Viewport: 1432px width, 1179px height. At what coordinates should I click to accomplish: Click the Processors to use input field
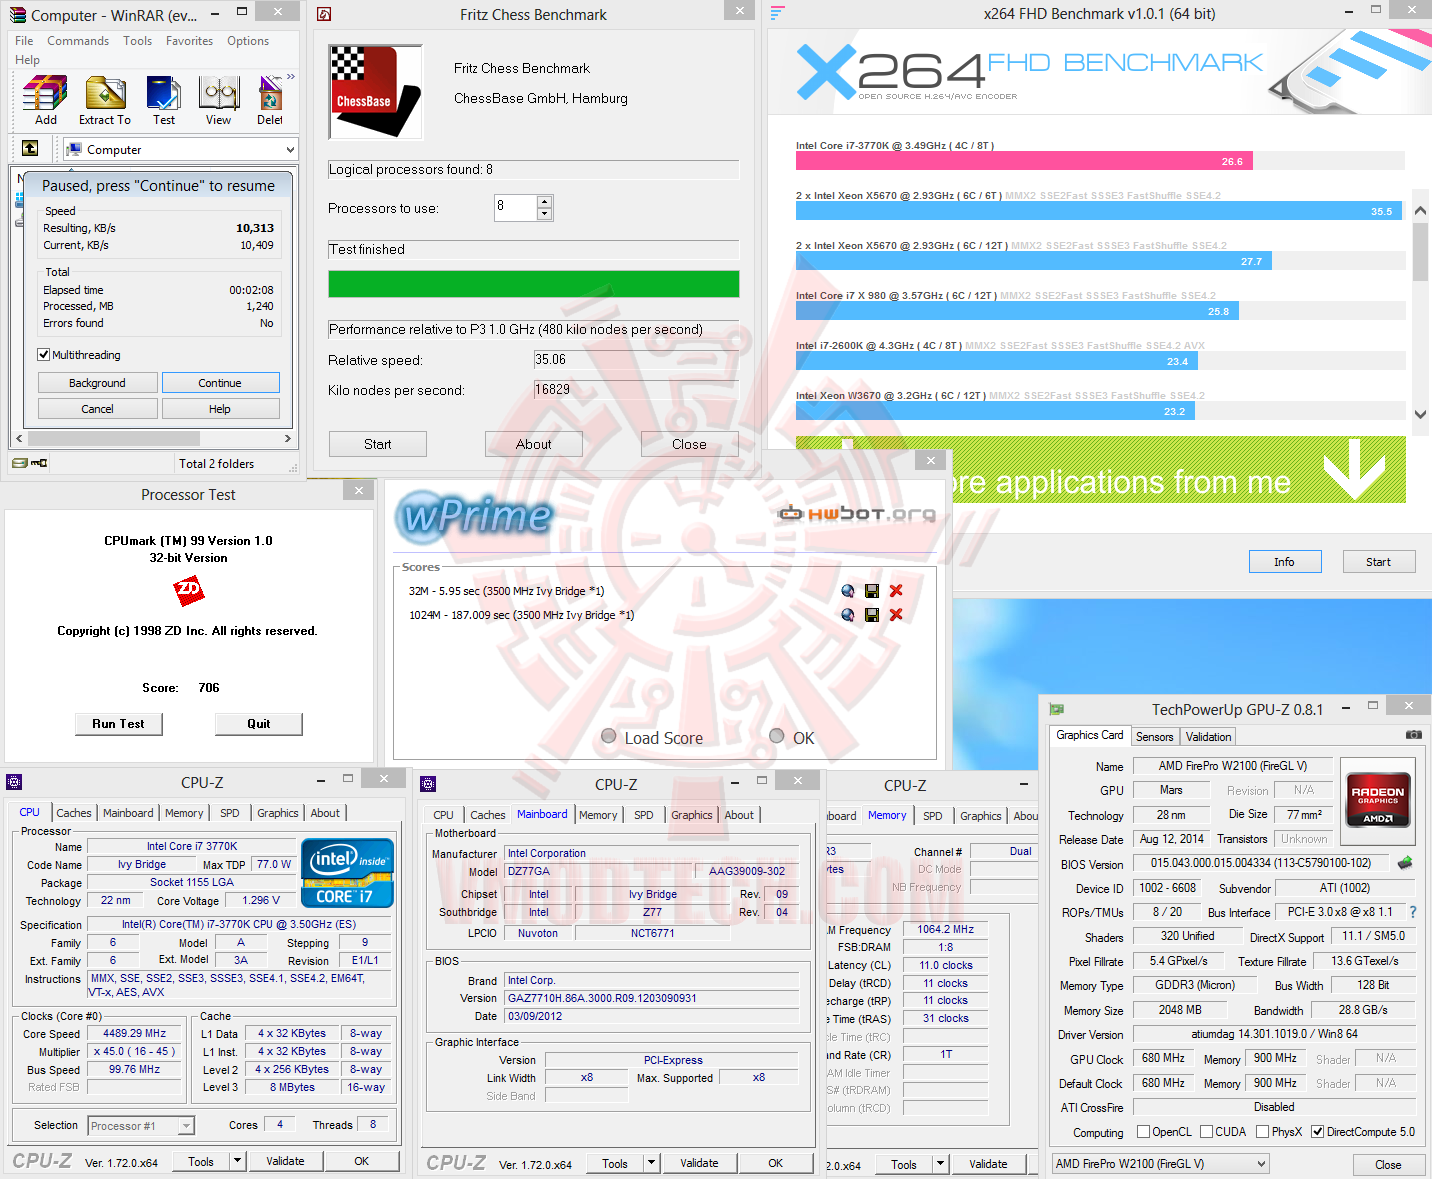tap(515, 208)
